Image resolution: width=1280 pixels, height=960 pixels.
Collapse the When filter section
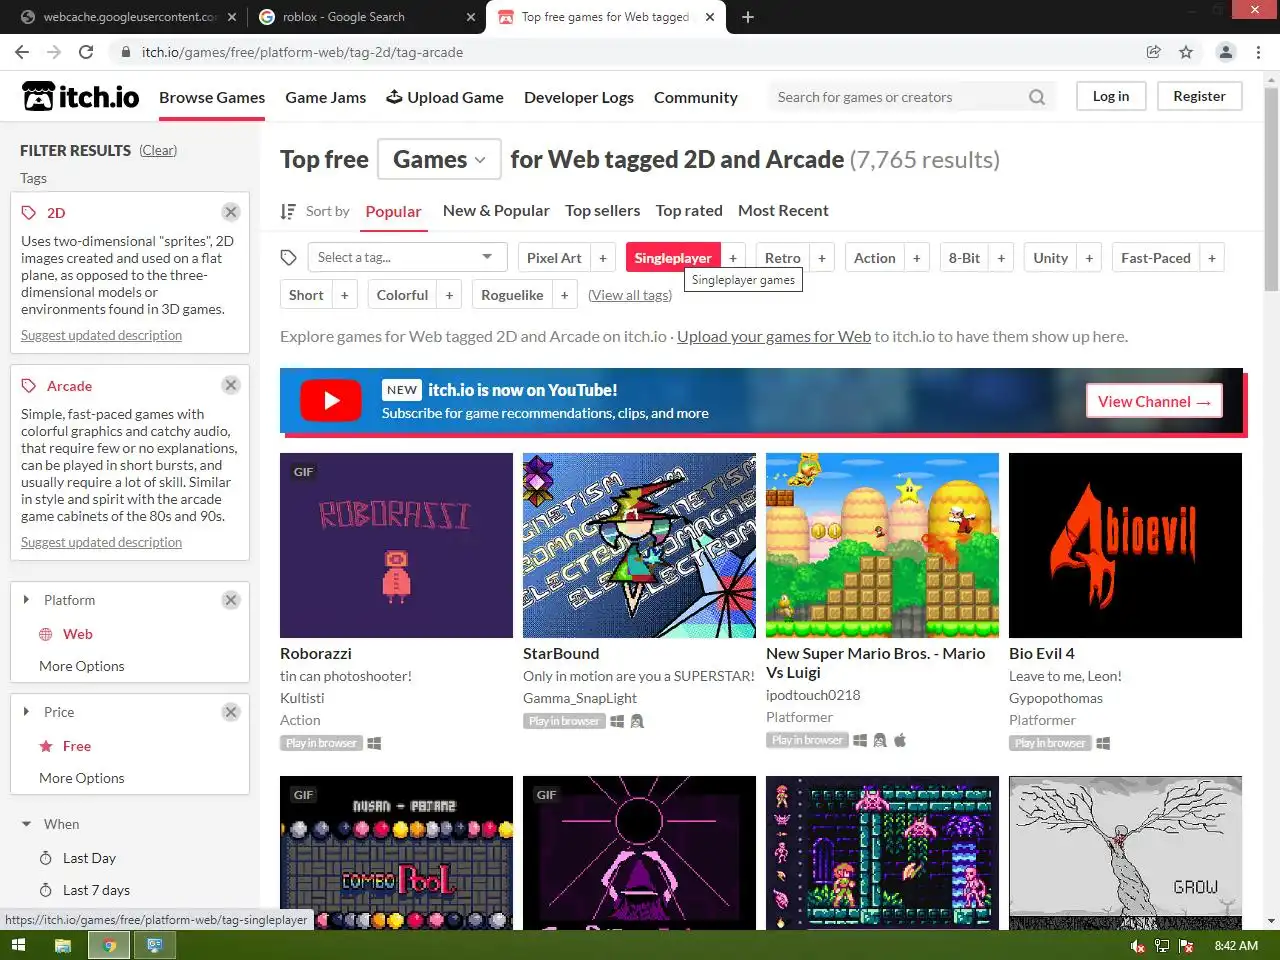(x=26, y=824)
